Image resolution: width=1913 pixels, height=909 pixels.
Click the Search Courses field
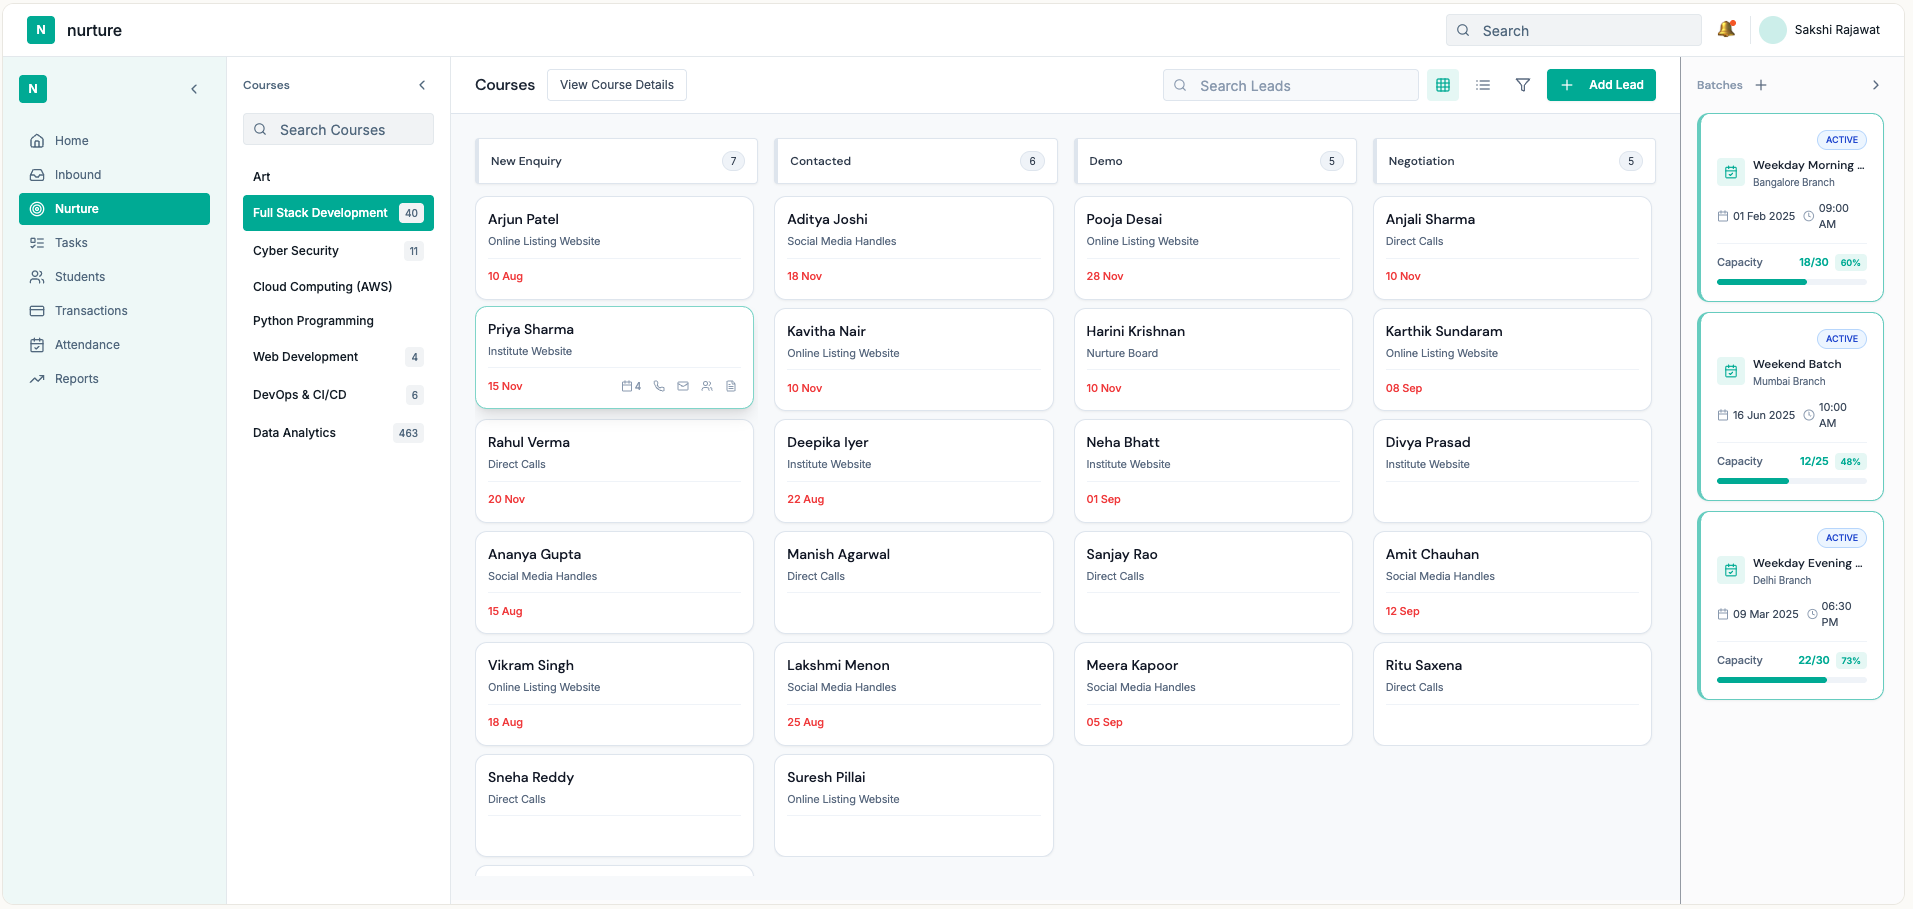338,129
